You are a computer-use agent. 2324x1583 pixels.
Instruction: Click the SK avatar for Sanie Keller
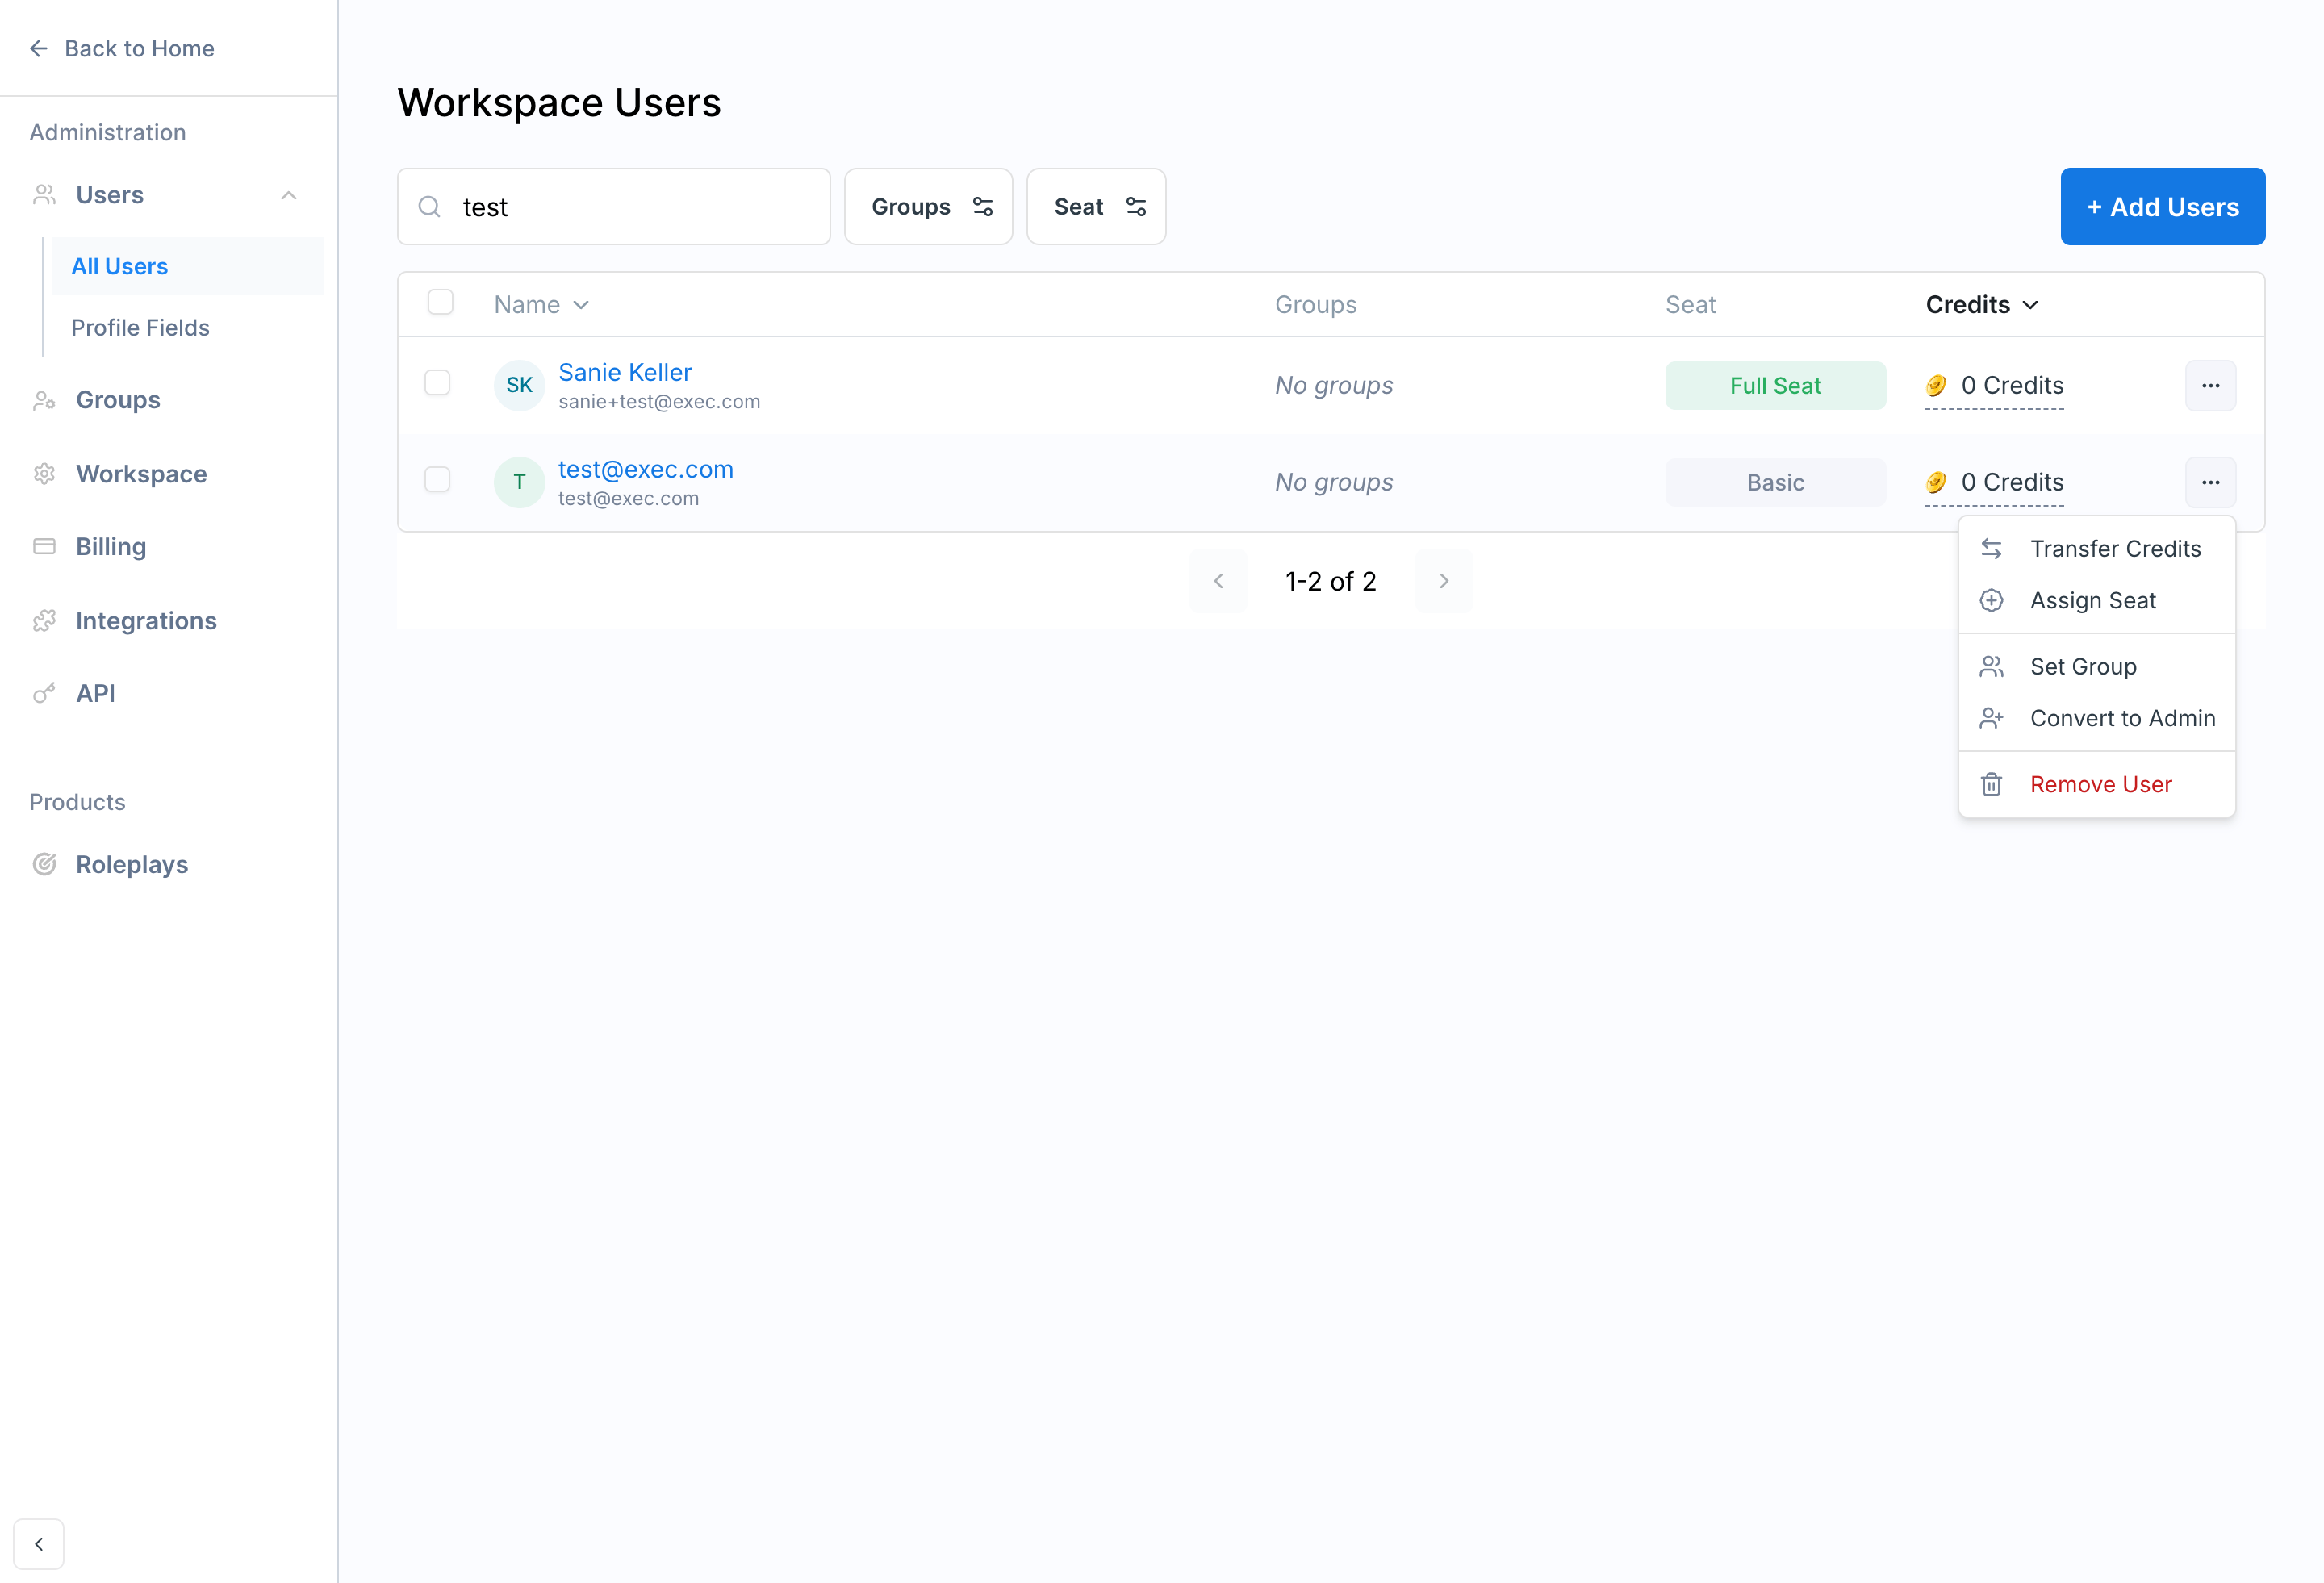[x=519, y=385]
